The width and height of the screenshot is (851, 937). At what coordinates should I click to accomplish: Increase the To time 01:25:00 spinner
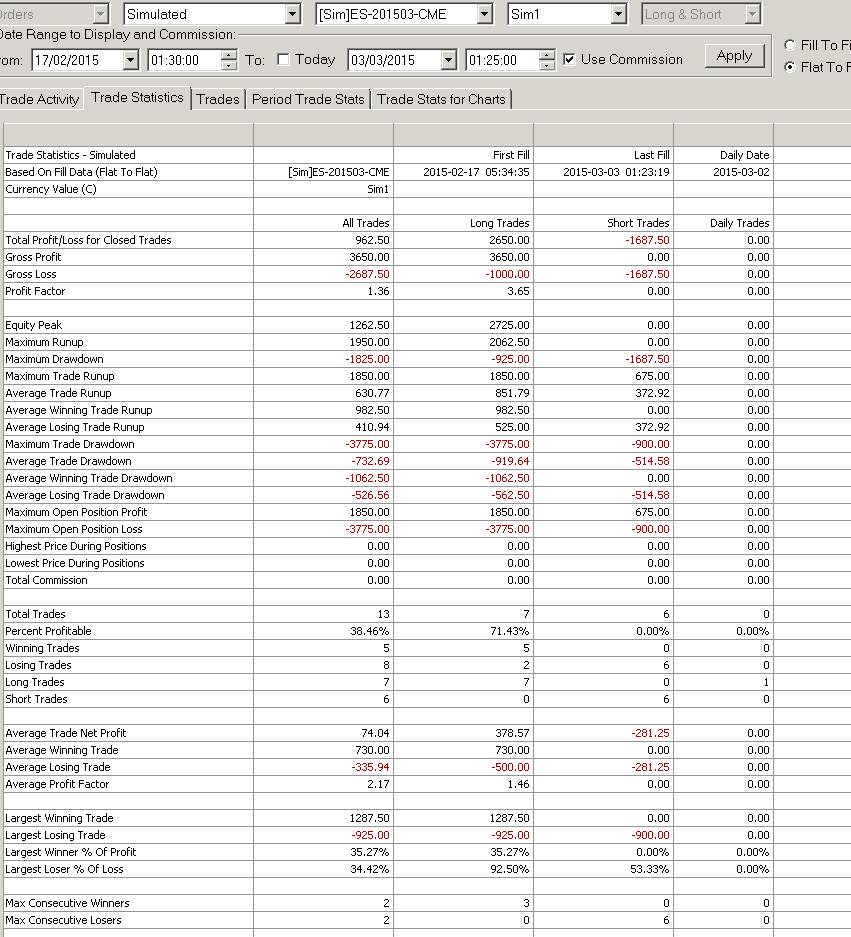(546, 55)
